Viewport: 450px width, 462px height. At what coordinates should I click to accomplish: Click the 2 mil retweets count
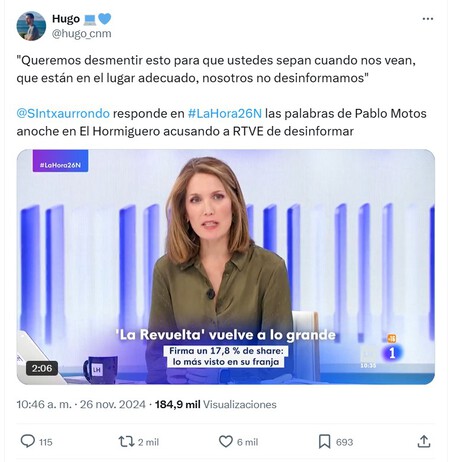pos(148,442)
